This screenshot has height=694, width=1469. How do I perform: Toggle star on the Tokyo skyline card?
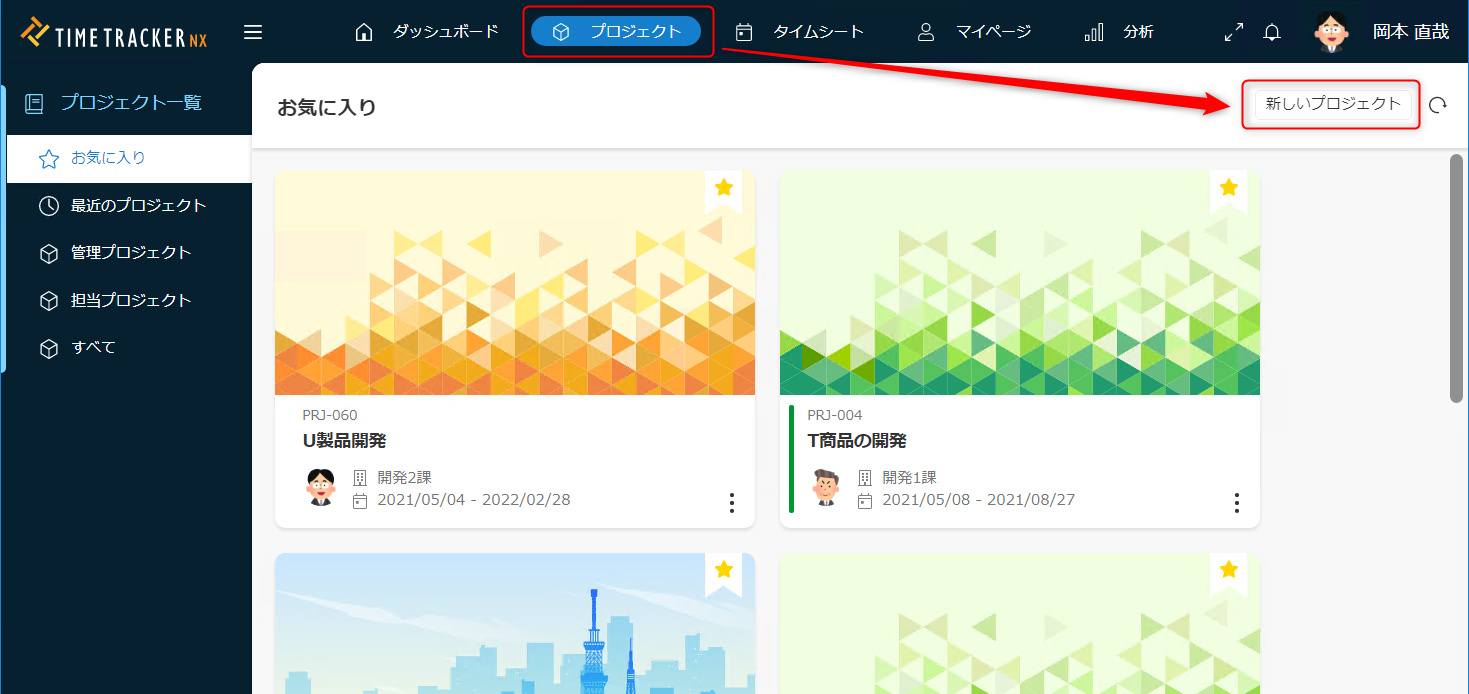point(724,570)
